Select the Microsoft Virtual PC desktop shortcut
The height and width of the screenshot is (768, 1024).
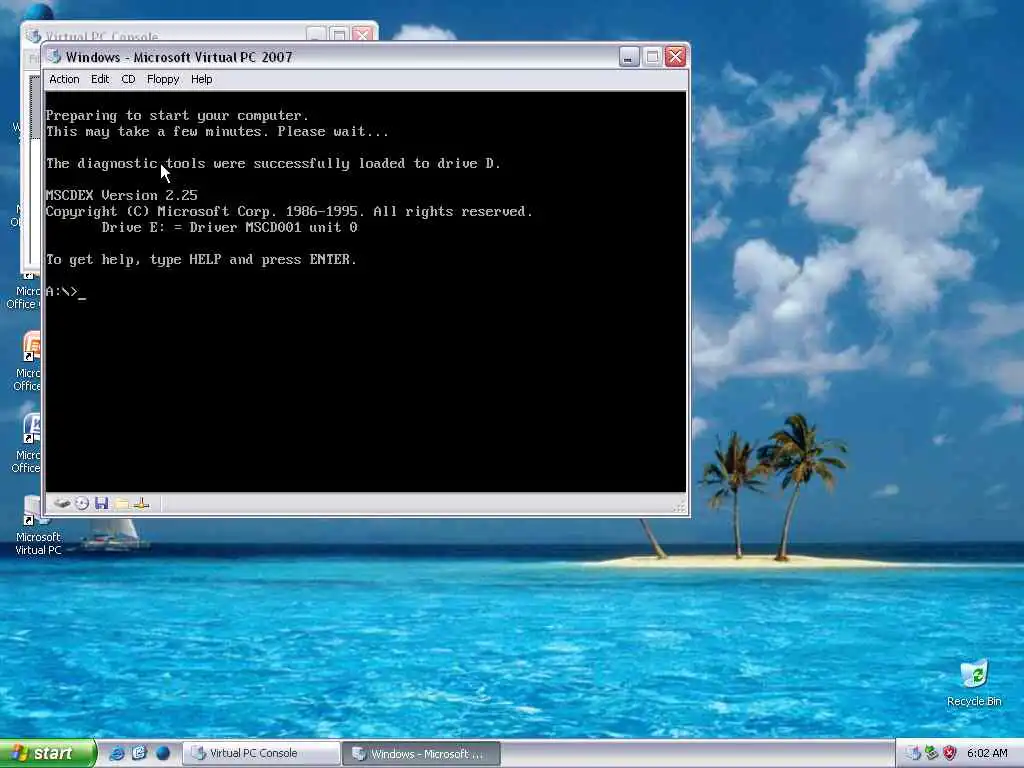38,526
